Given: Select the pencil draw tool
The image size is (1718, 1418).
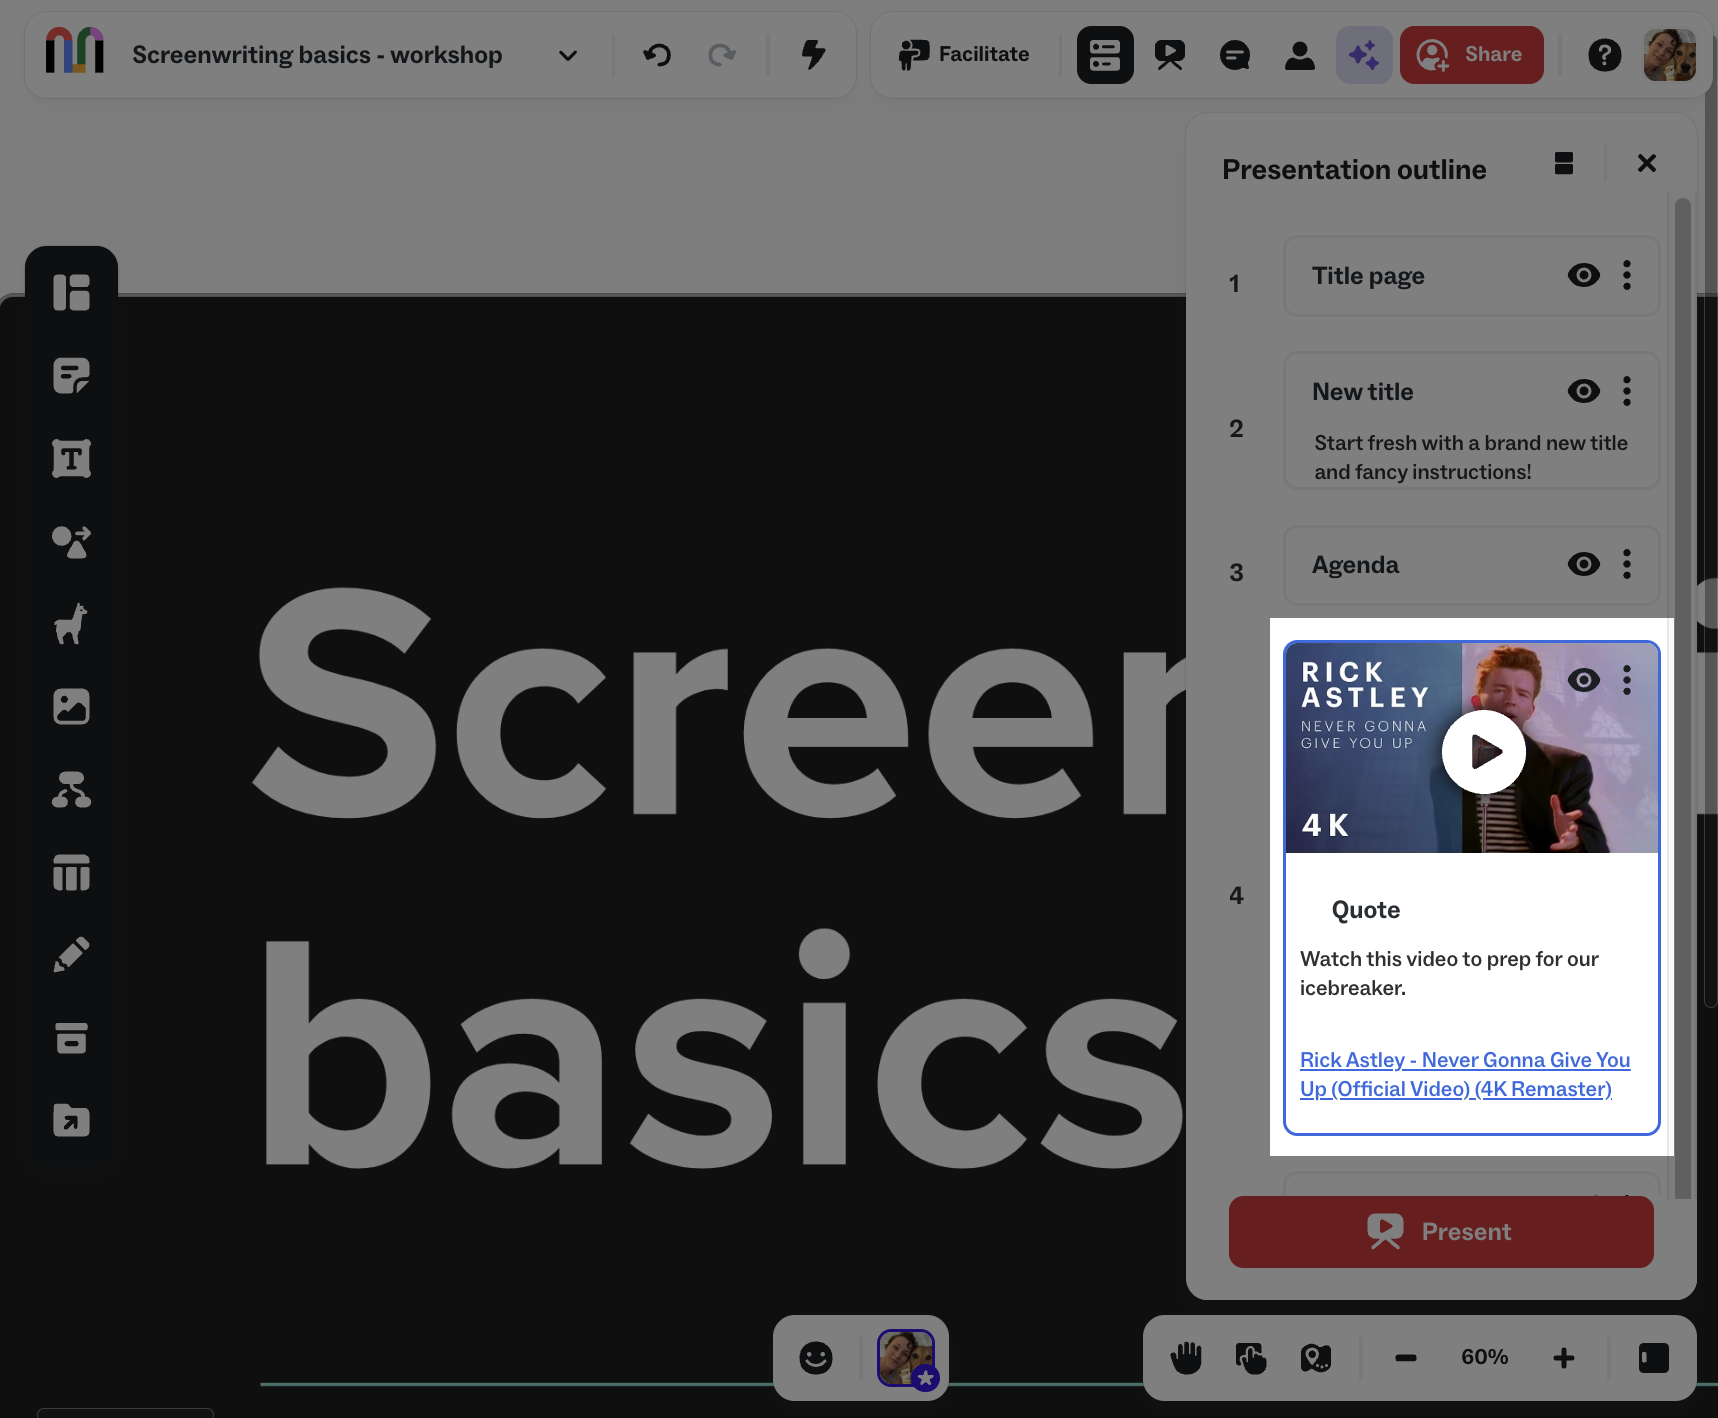Looking at the screenshot, I should 71,955.
